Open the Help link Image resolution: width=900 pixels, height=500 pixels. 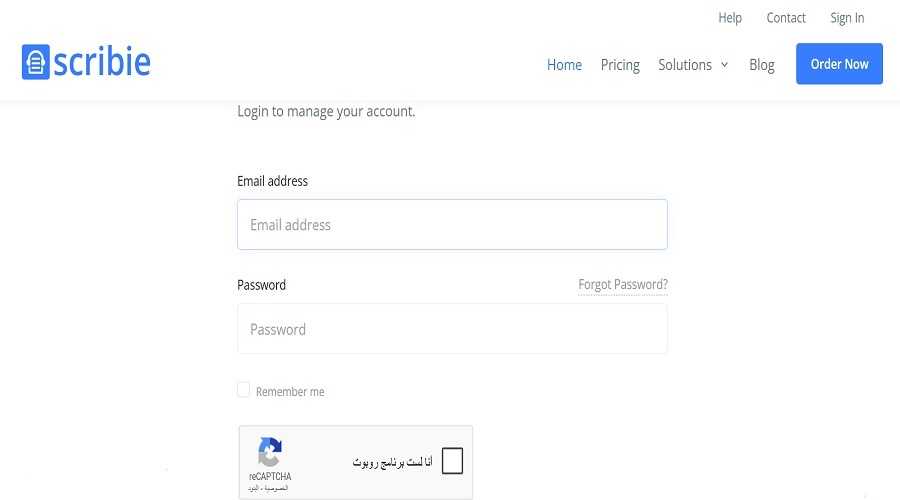click(x=730, y=18)
